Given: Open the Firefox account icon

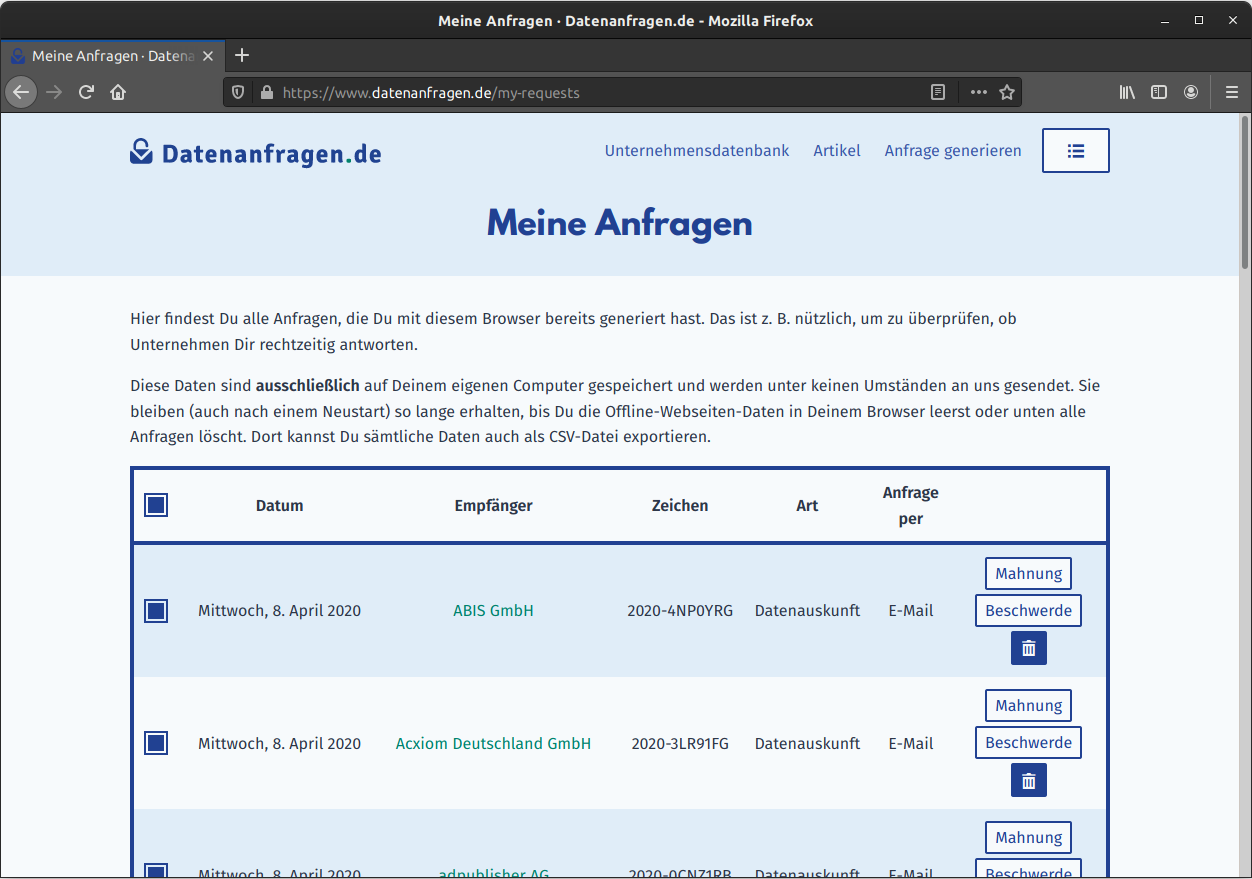Looking at the screenshot, I should pyautogui.click(x=1191, y=92).
